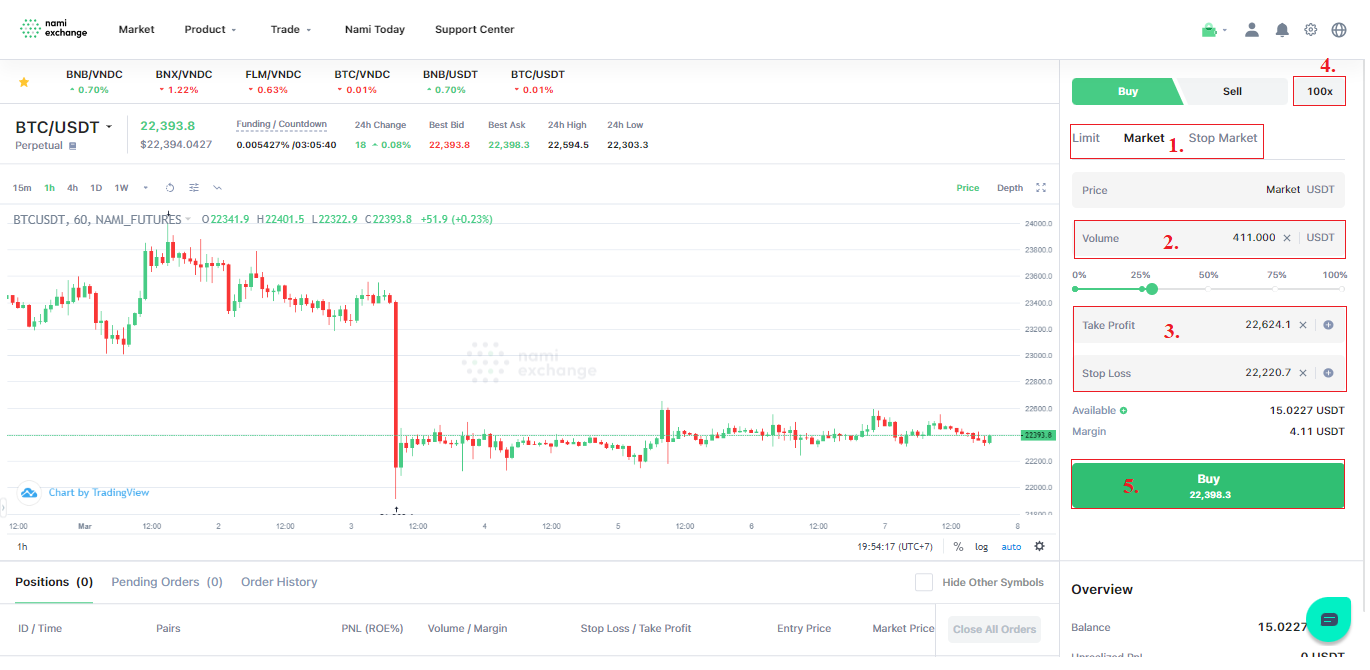Set the 1W chart timeframe
Viewport: 1370px width, 670px height.
point(122,188)
